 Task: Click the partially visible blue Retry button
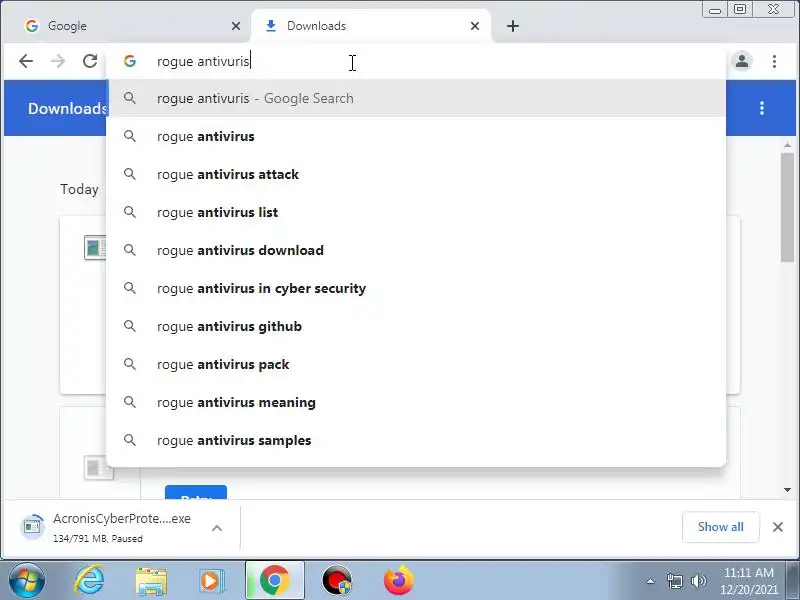click(196, 492)
